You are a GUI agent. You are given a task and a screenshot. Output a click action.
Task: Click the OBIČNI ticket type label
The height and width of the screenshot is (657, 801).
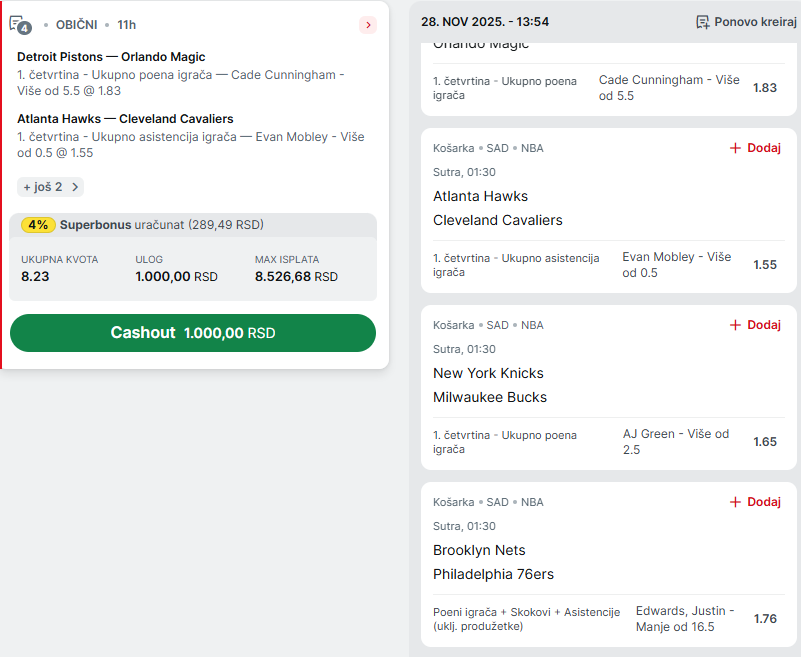tap(76, 24)
